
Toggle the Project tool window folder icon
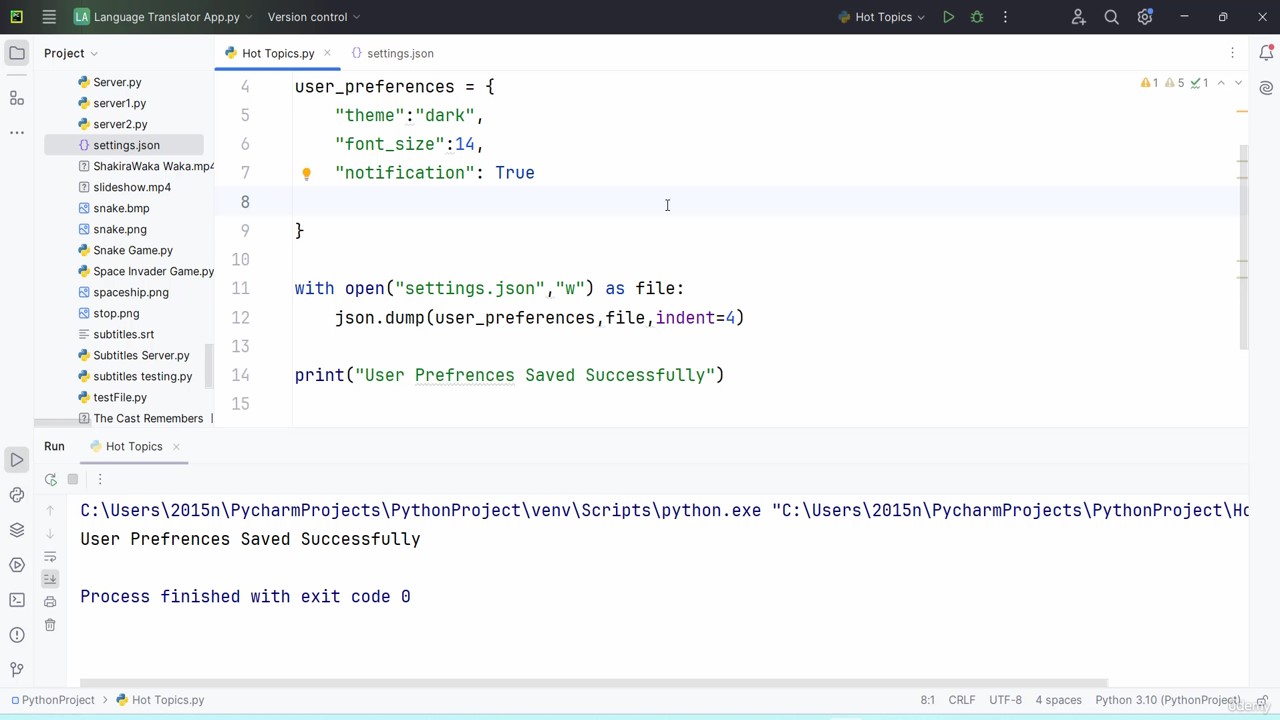coord(17,53)
